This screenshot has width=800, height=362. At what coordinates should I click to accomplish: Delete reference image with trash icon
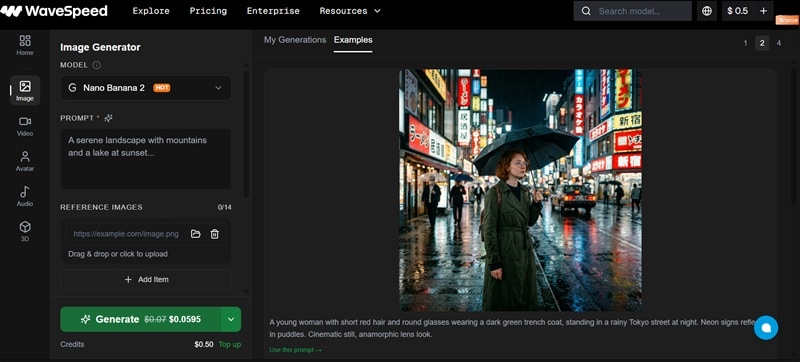point(215,234)
